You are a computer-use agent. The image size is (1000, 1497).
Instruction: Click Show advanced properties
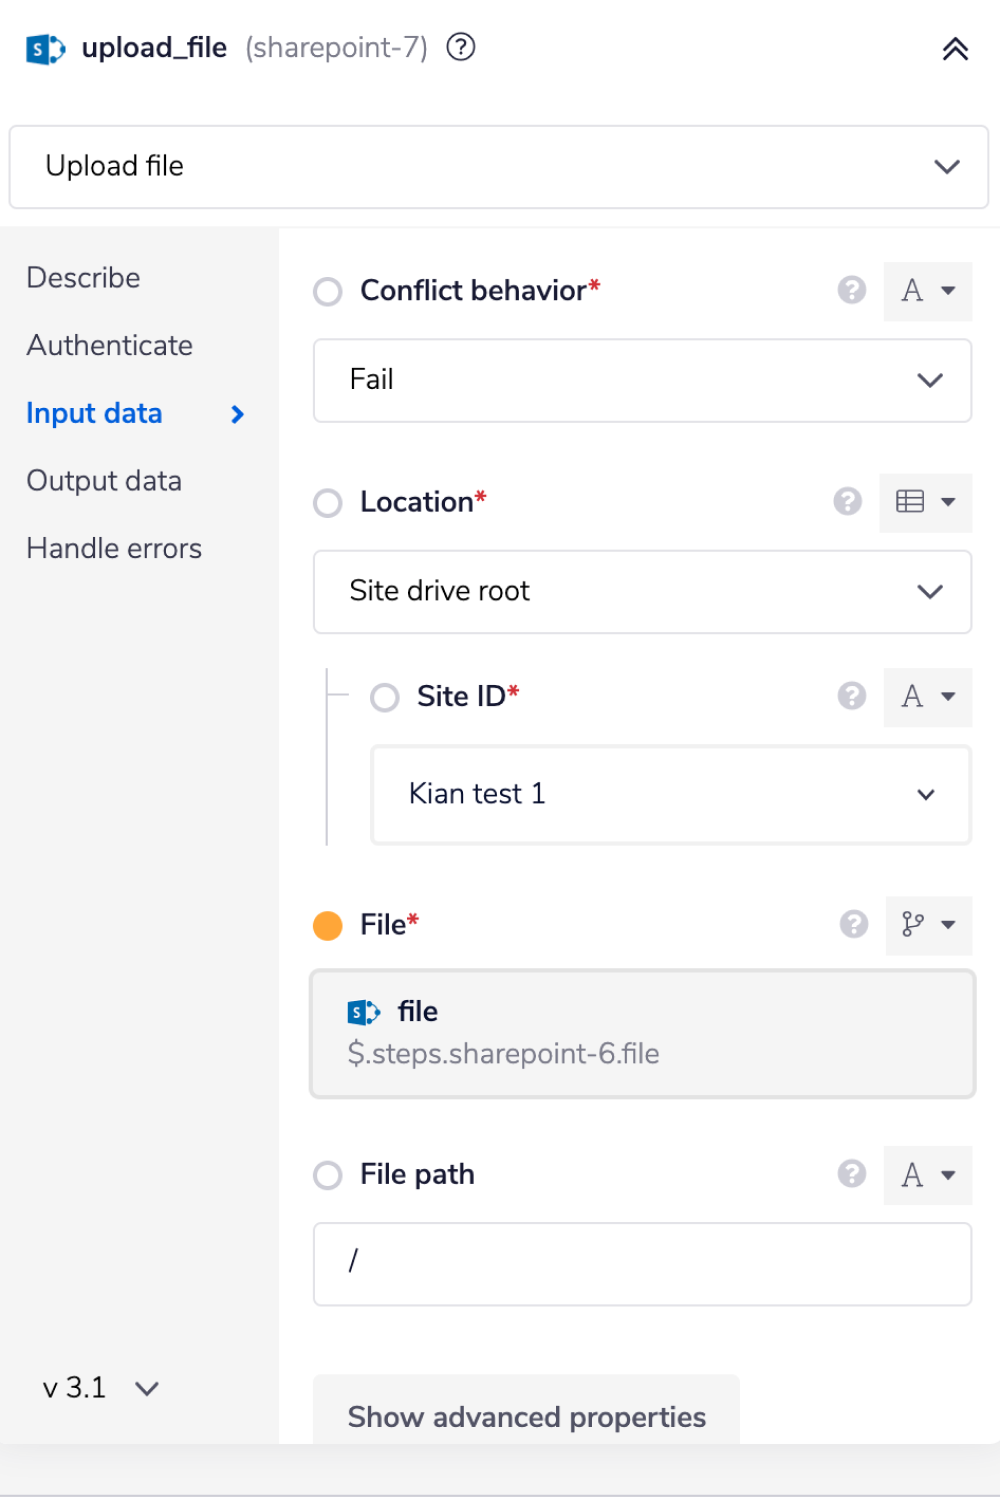[526, 1417]
